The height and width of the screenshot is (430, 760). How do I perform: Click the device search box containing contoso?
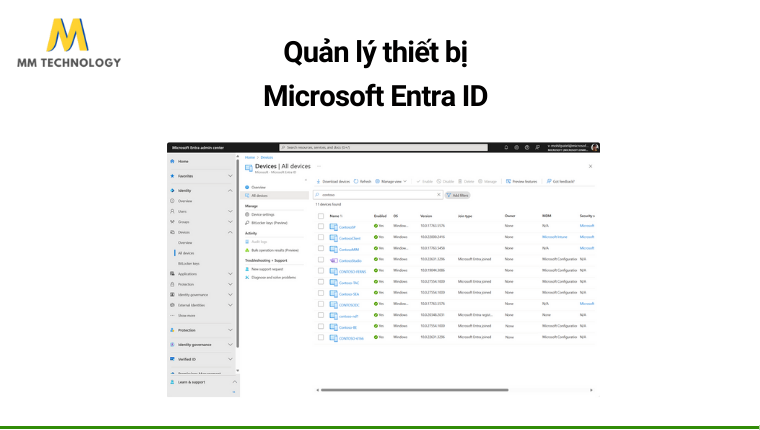(x=378, y=195)
